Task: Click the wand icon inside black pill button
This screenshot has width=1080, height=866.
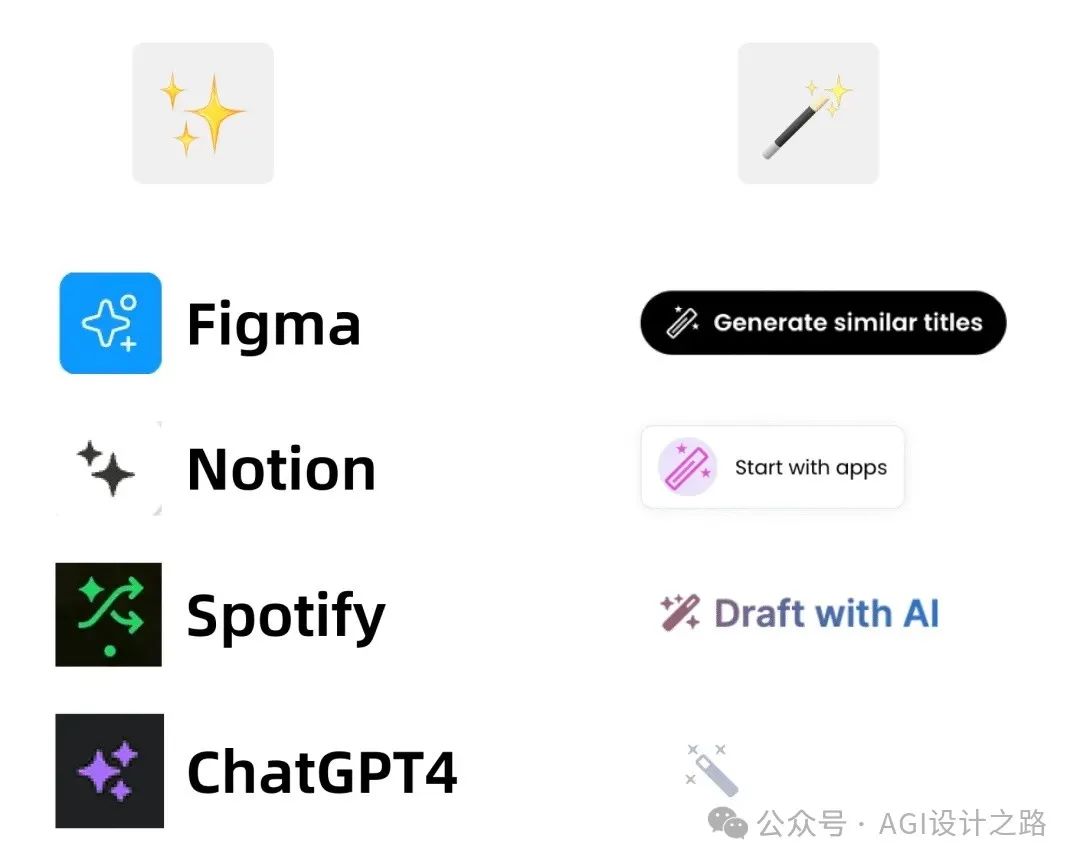Action: pos(682,322)
